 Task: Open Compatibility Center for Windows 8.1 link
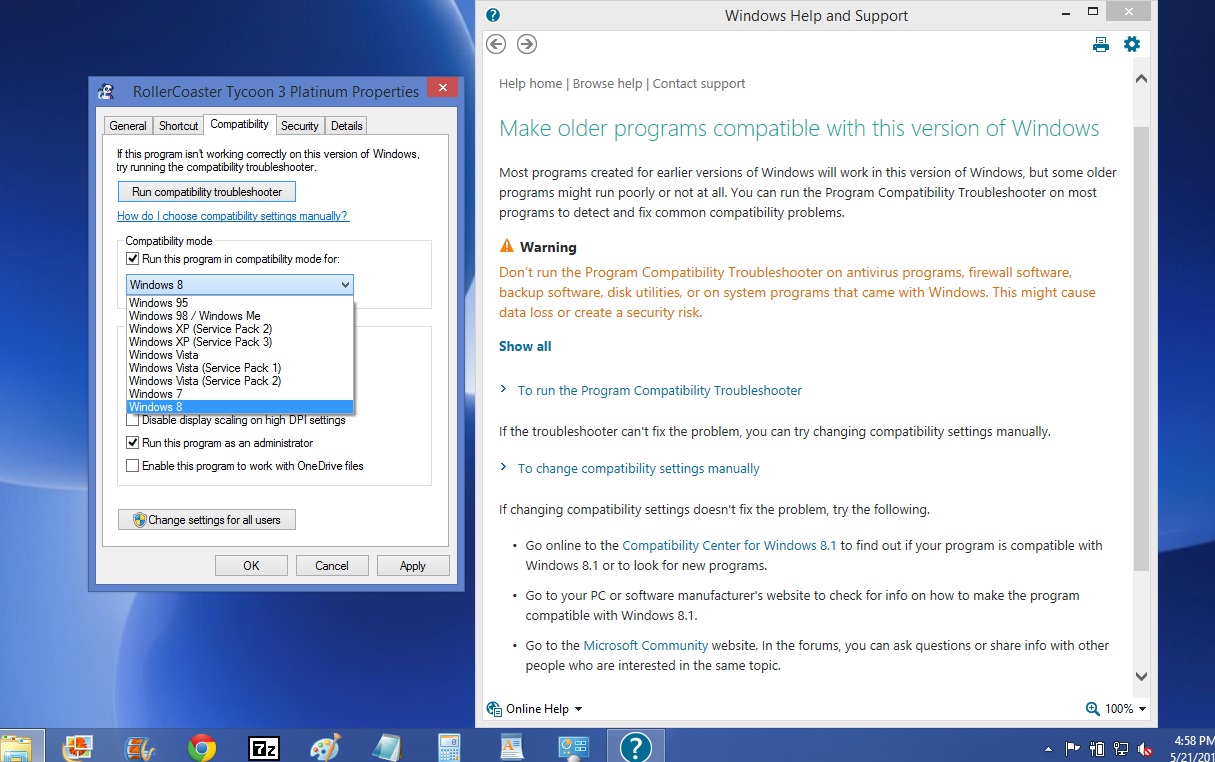pyautogui.click(x=729, y=546)
